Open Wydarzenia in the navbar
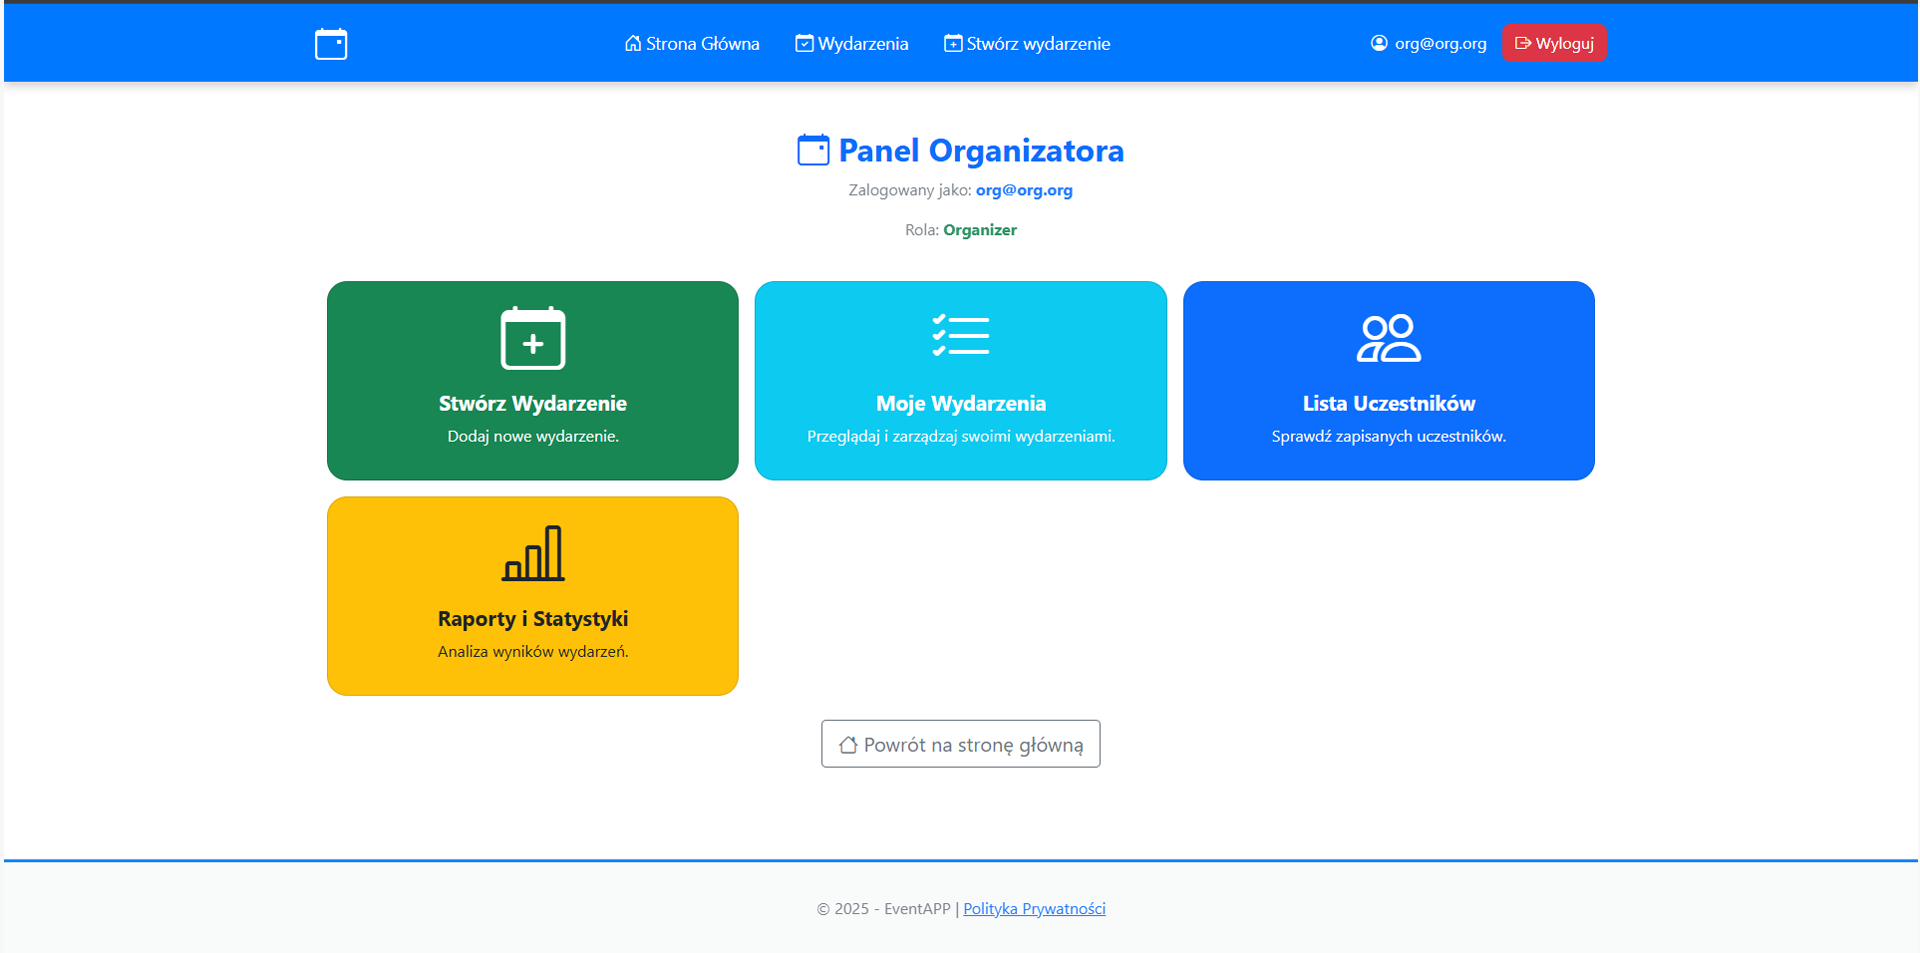Screen dimensions: 1920x953 [x=852, y=43]
